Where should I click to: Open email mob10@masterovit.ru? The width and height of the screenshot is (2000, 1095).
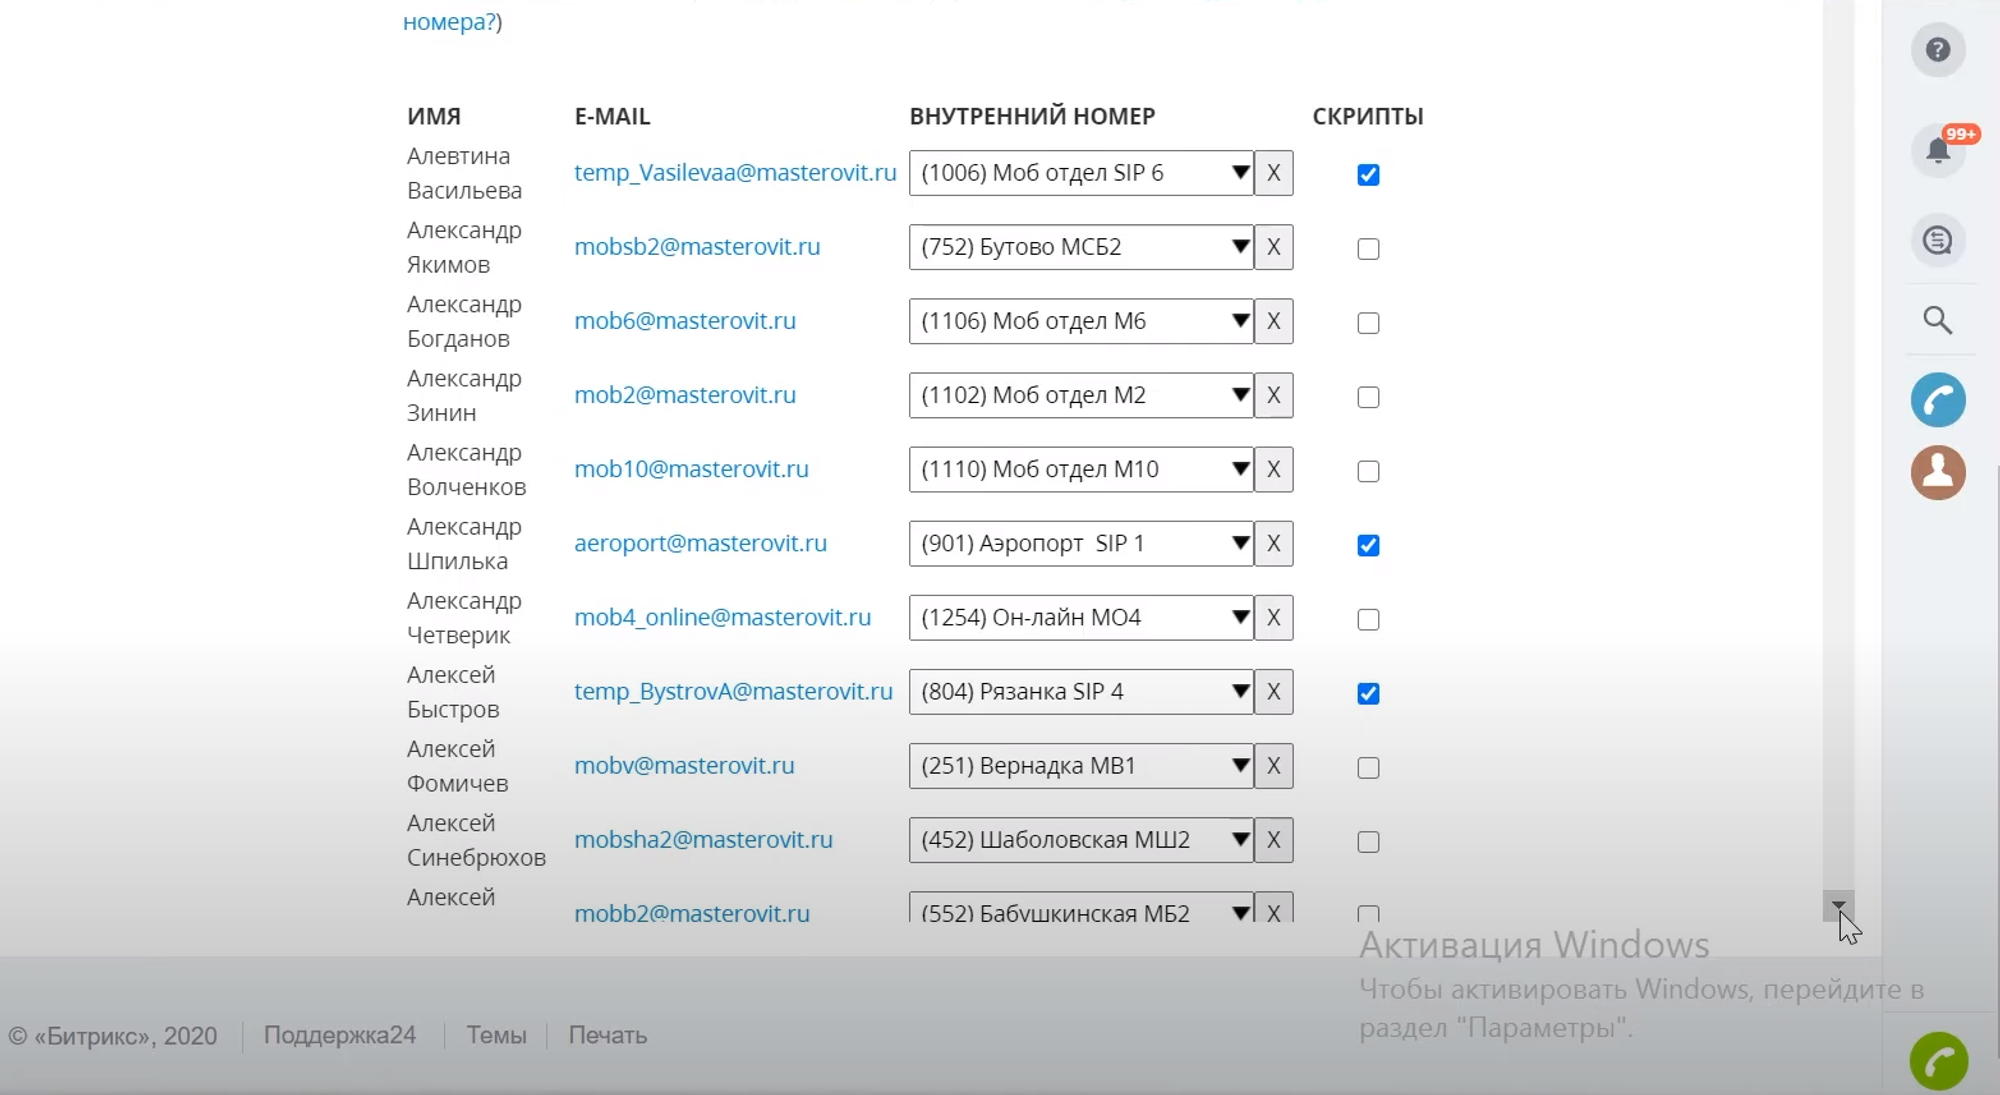(x=691, y=469)
